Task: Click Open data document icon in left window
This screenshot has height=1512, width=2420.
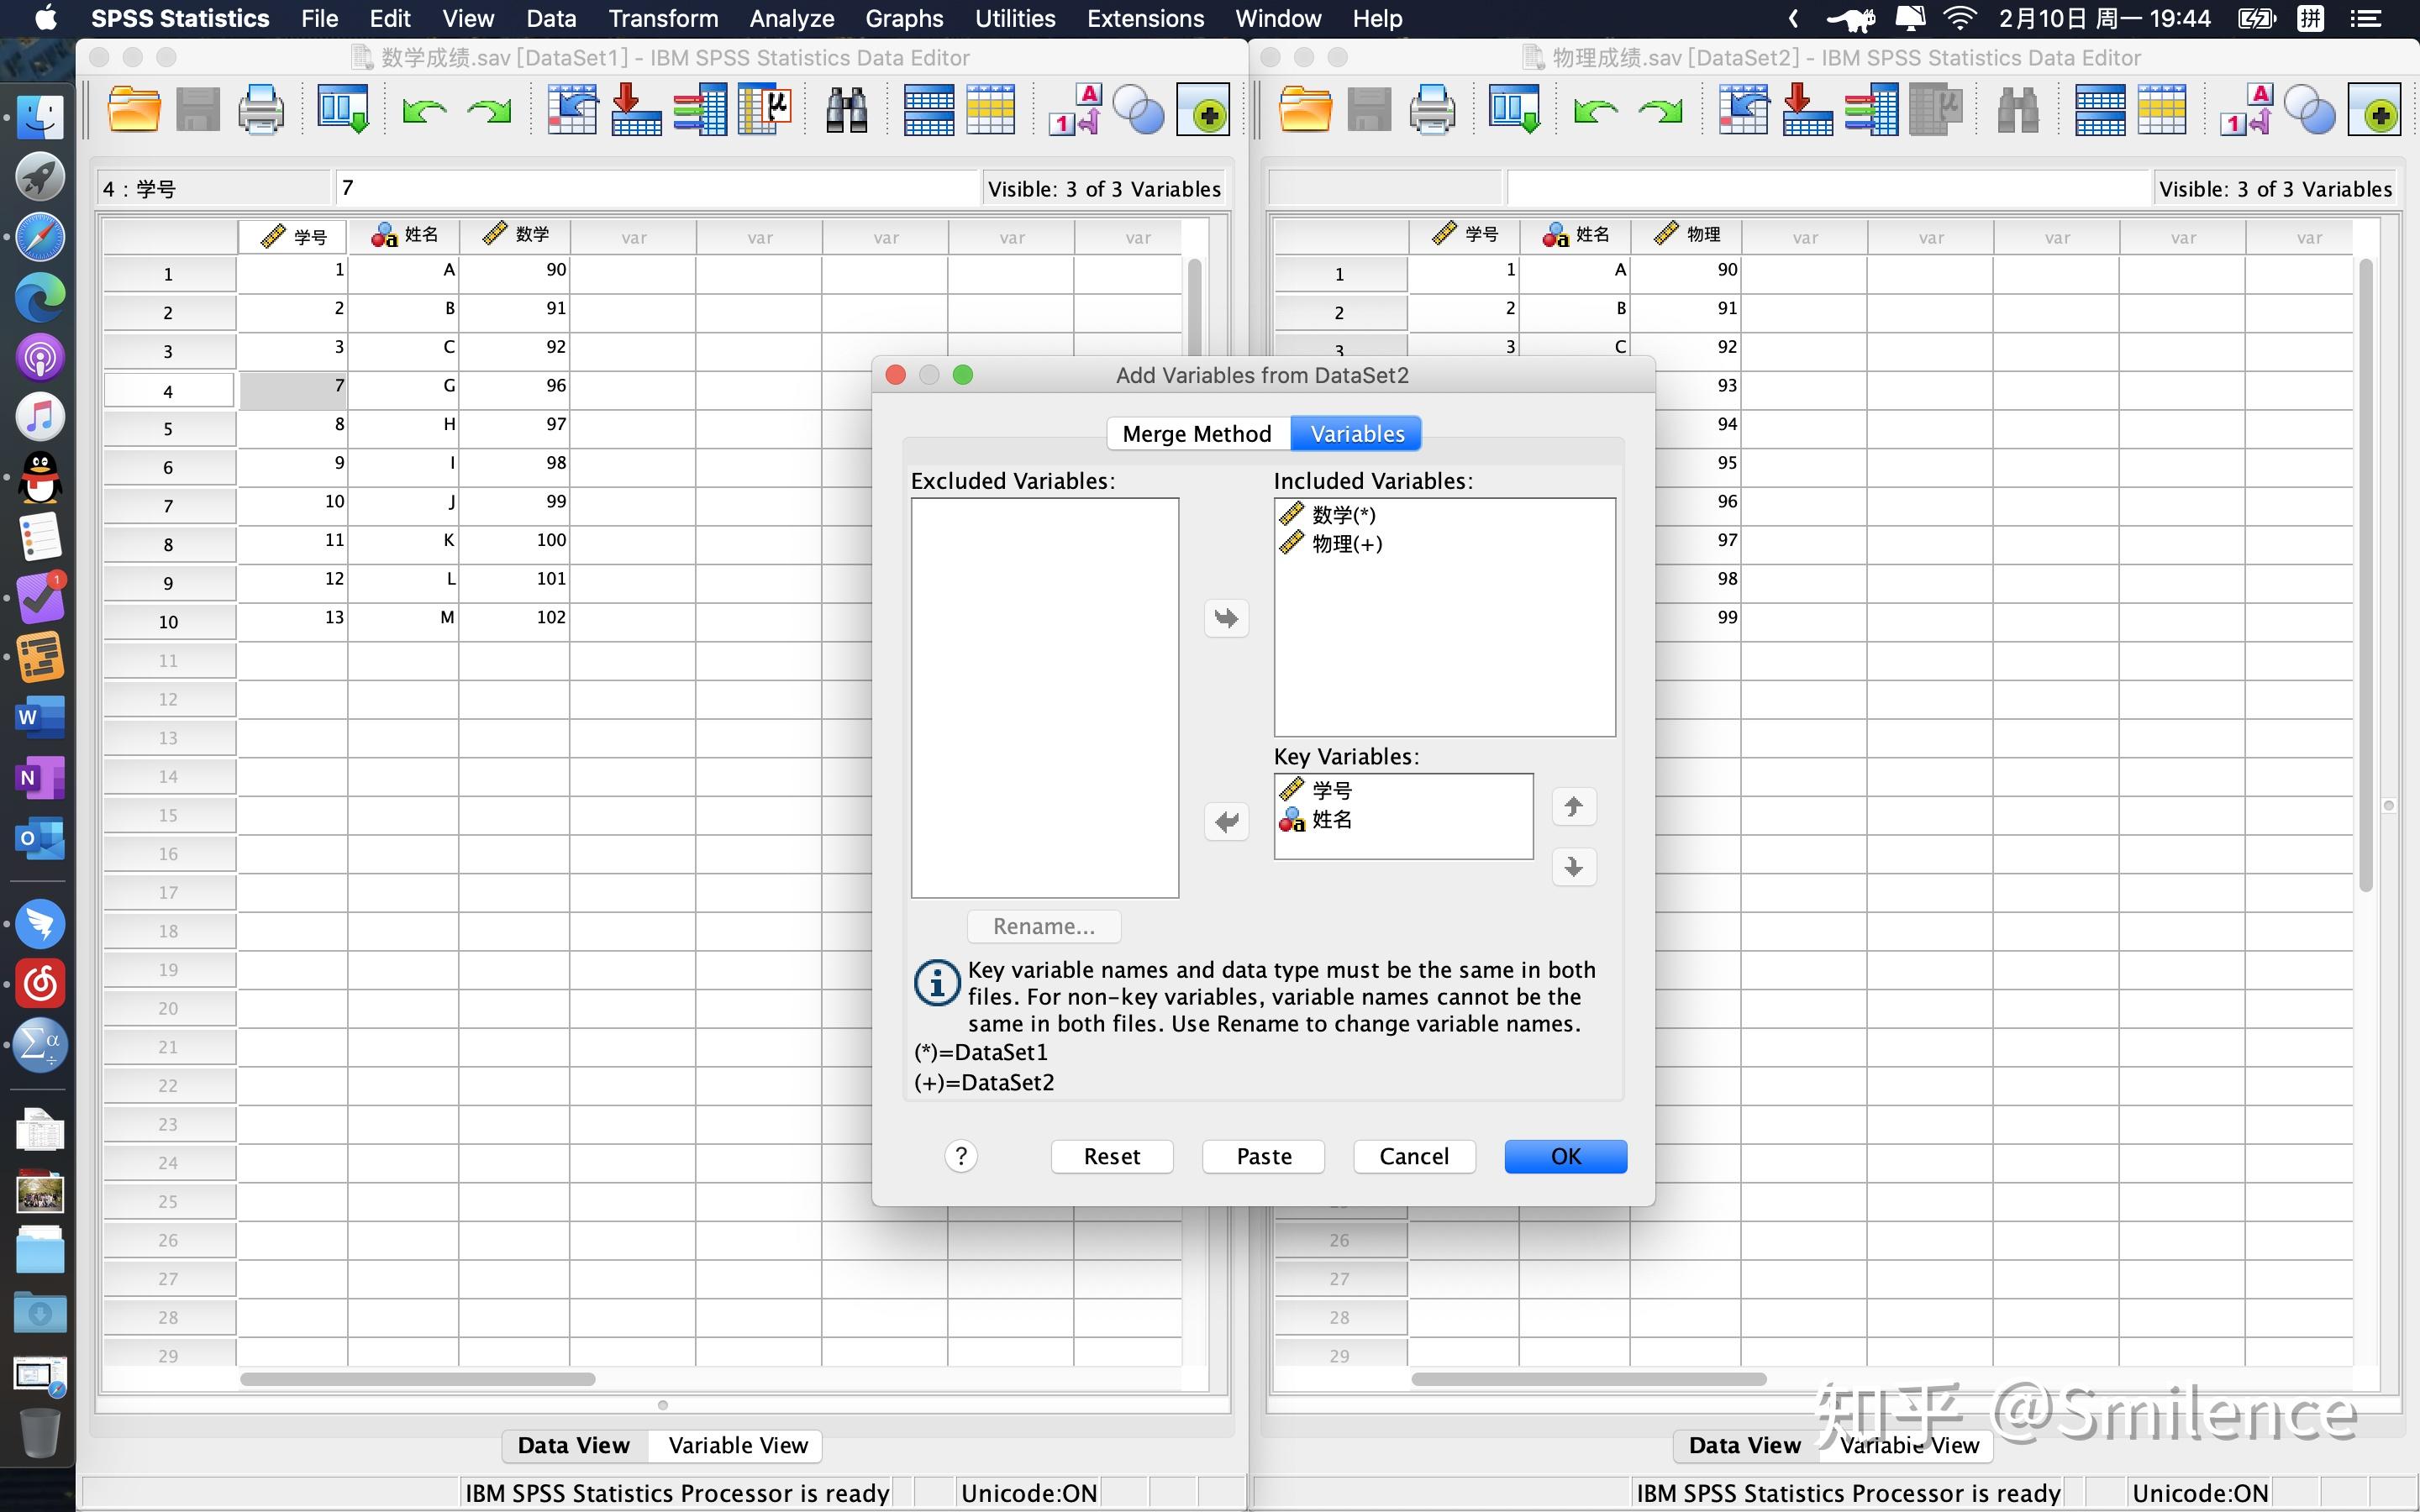Action: 133,110
